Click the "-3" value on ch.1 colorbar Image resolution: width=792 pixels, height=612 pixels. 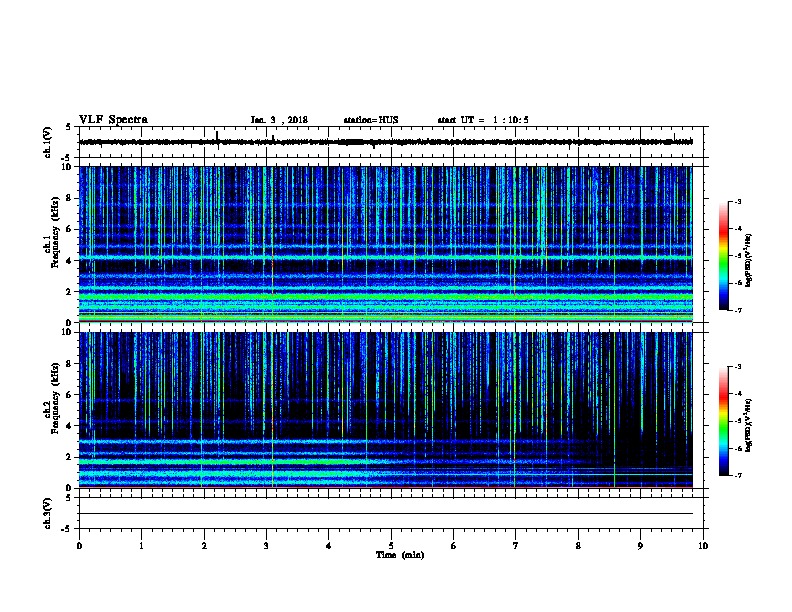click(x=738, y=201)
